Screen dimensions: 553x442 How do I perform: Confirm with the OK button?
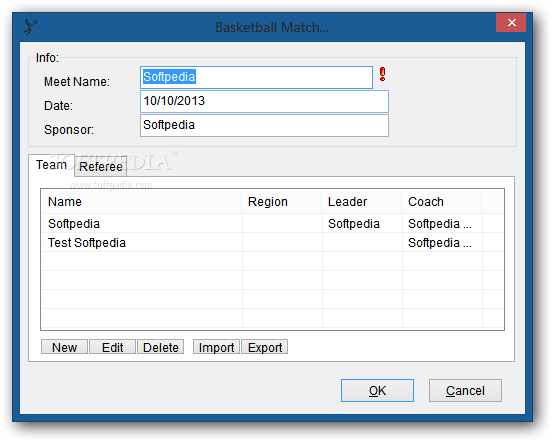(x=377, y=390)
